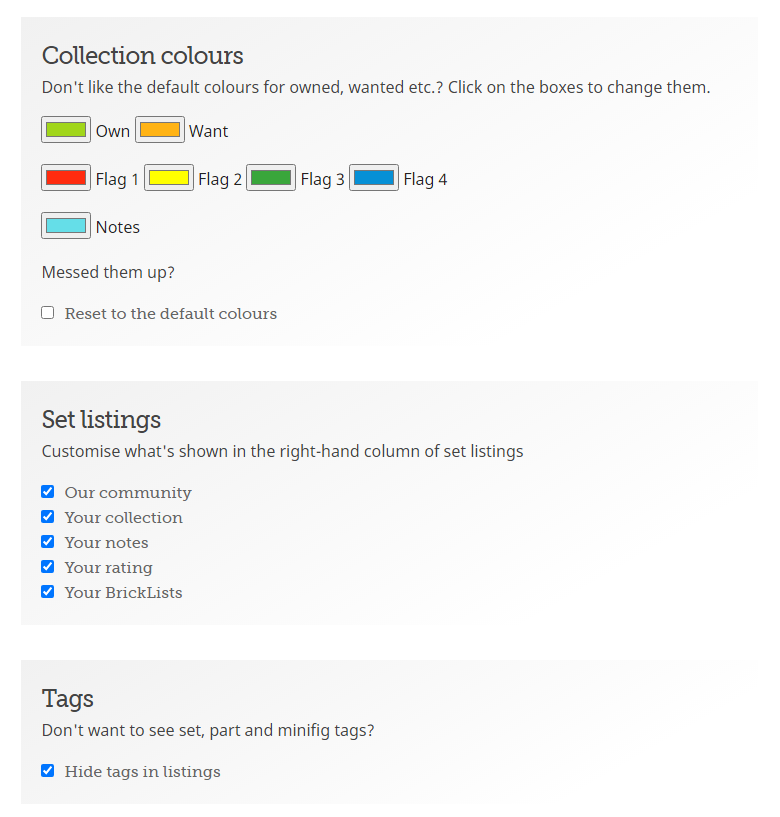Image resolution: width=780 pixels, height=817 pixels.
Task: Click the Your collection label text
Action: [124, 518]
